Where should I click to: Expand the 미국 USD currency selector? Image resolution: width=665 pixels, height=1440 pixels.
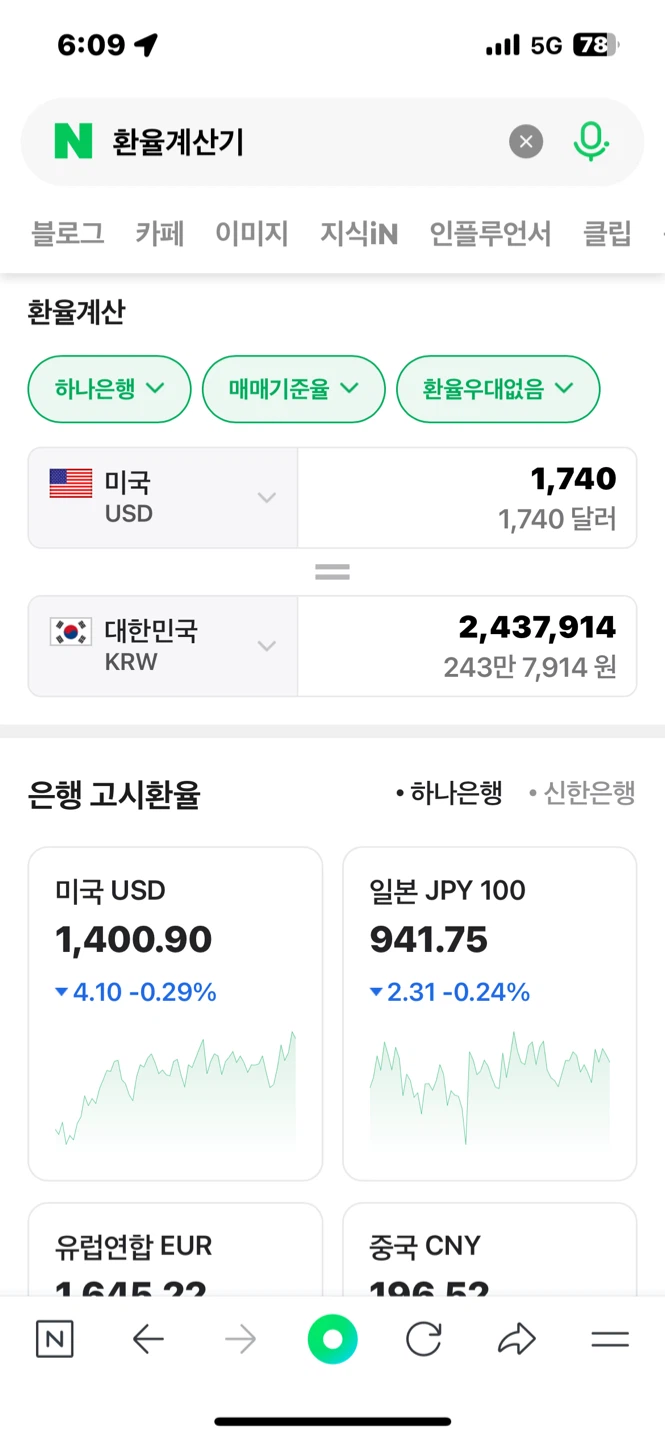pos(266,497)
